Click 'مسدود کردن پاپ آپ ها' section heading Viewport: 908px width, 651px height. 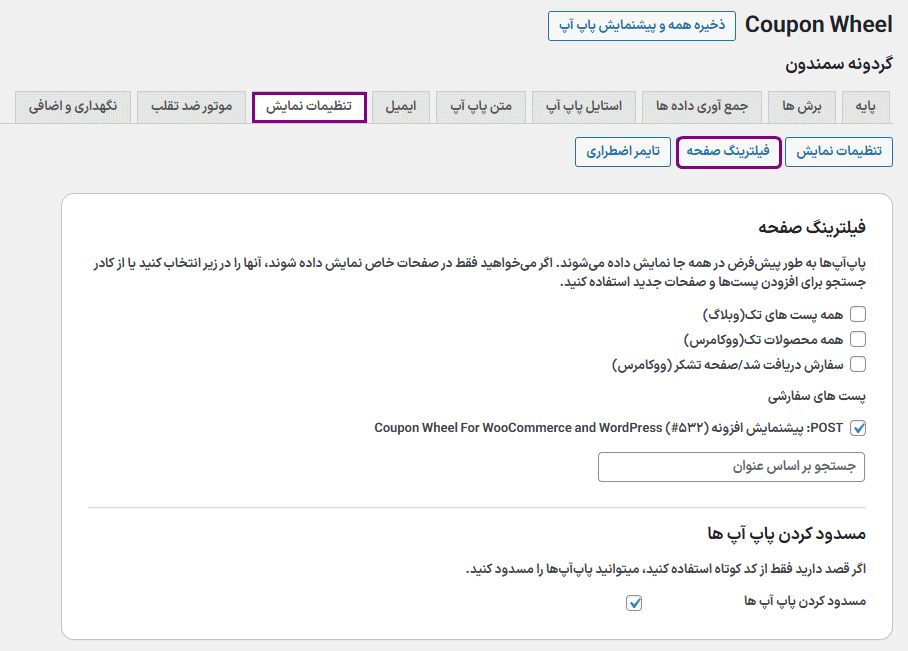(x=786, y=533)
